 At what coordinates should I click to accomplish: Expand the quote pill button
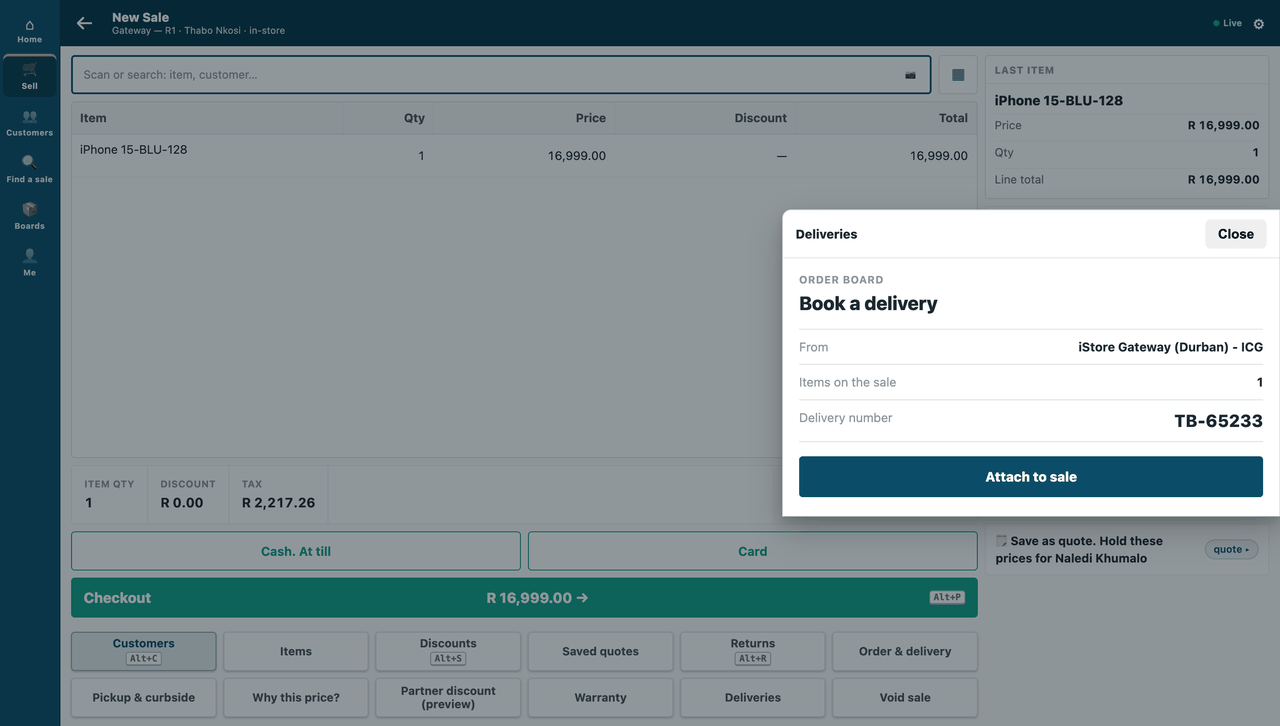pyautogui.click(x=1231, y=550)
